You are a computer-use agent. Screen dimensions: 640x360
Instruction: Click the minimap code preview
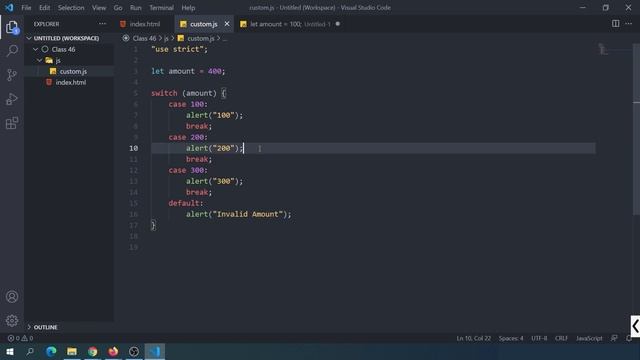(603, 49)
